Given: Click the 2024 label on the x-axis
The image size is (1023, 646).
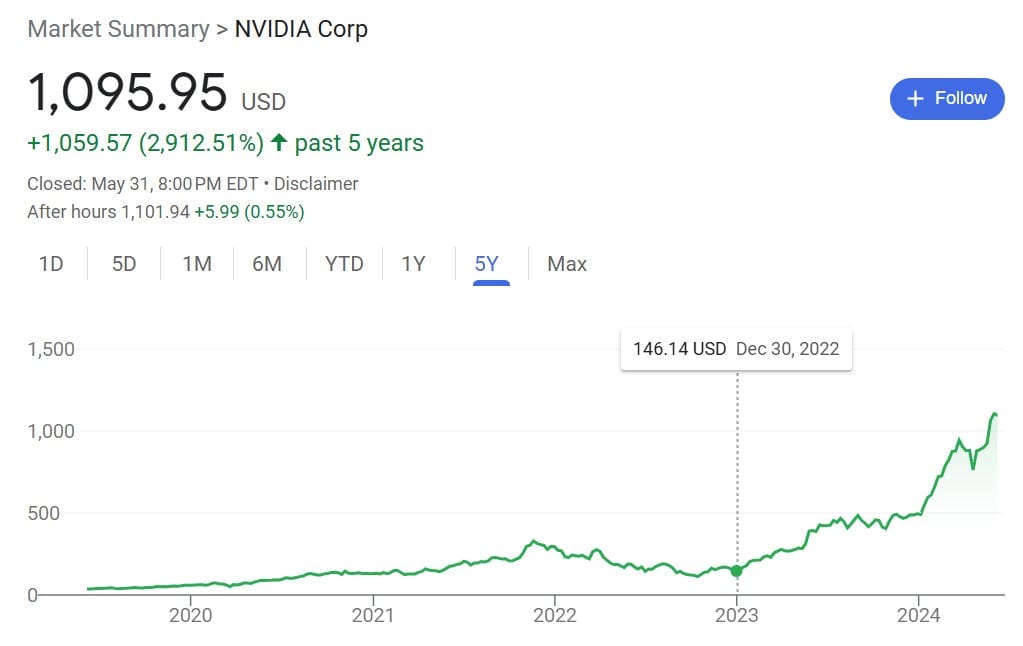Looking at the screenshot, I should (919, 615).
